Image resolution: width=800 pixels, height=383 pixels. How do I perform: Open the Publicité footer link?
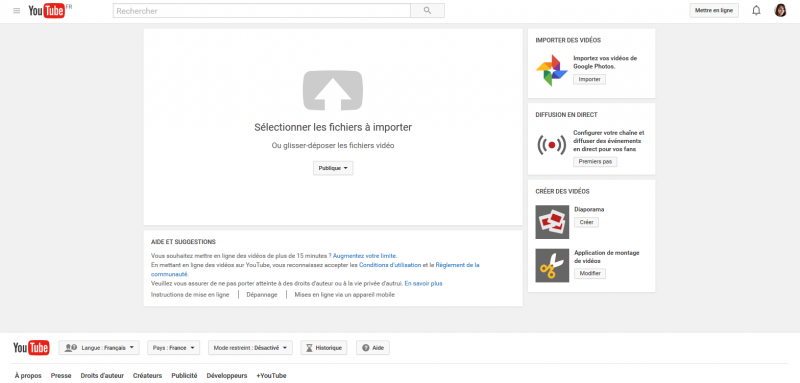point(184,376)
